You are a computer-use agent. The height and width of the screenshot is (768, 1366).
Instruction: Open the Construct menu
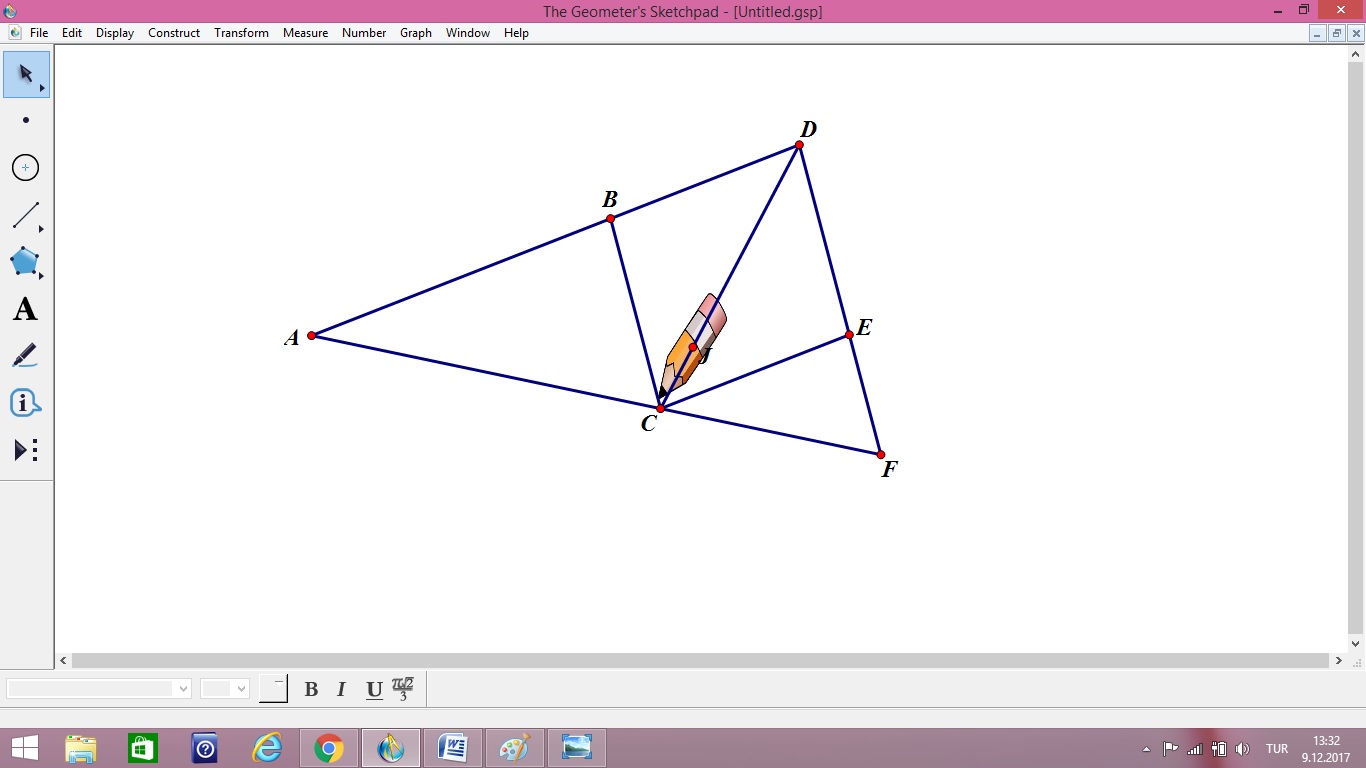point(173,33)
